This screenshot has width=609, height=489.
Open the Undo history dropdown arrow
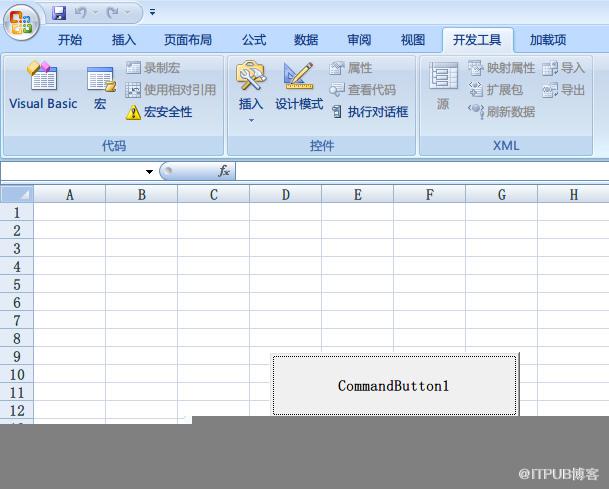coord(95,12)
